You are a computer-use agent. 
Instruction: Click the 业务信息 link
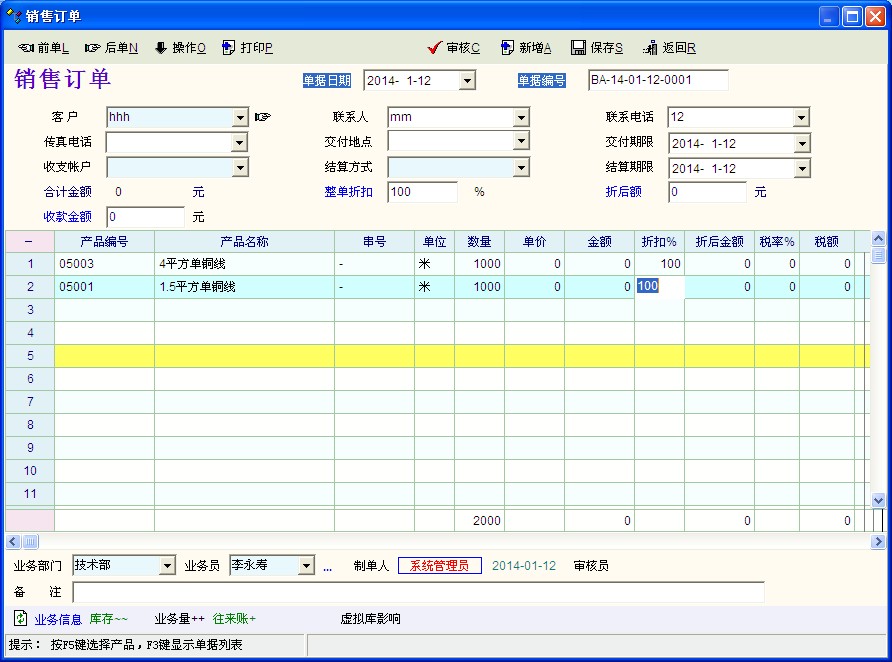(x=58, y=619)
